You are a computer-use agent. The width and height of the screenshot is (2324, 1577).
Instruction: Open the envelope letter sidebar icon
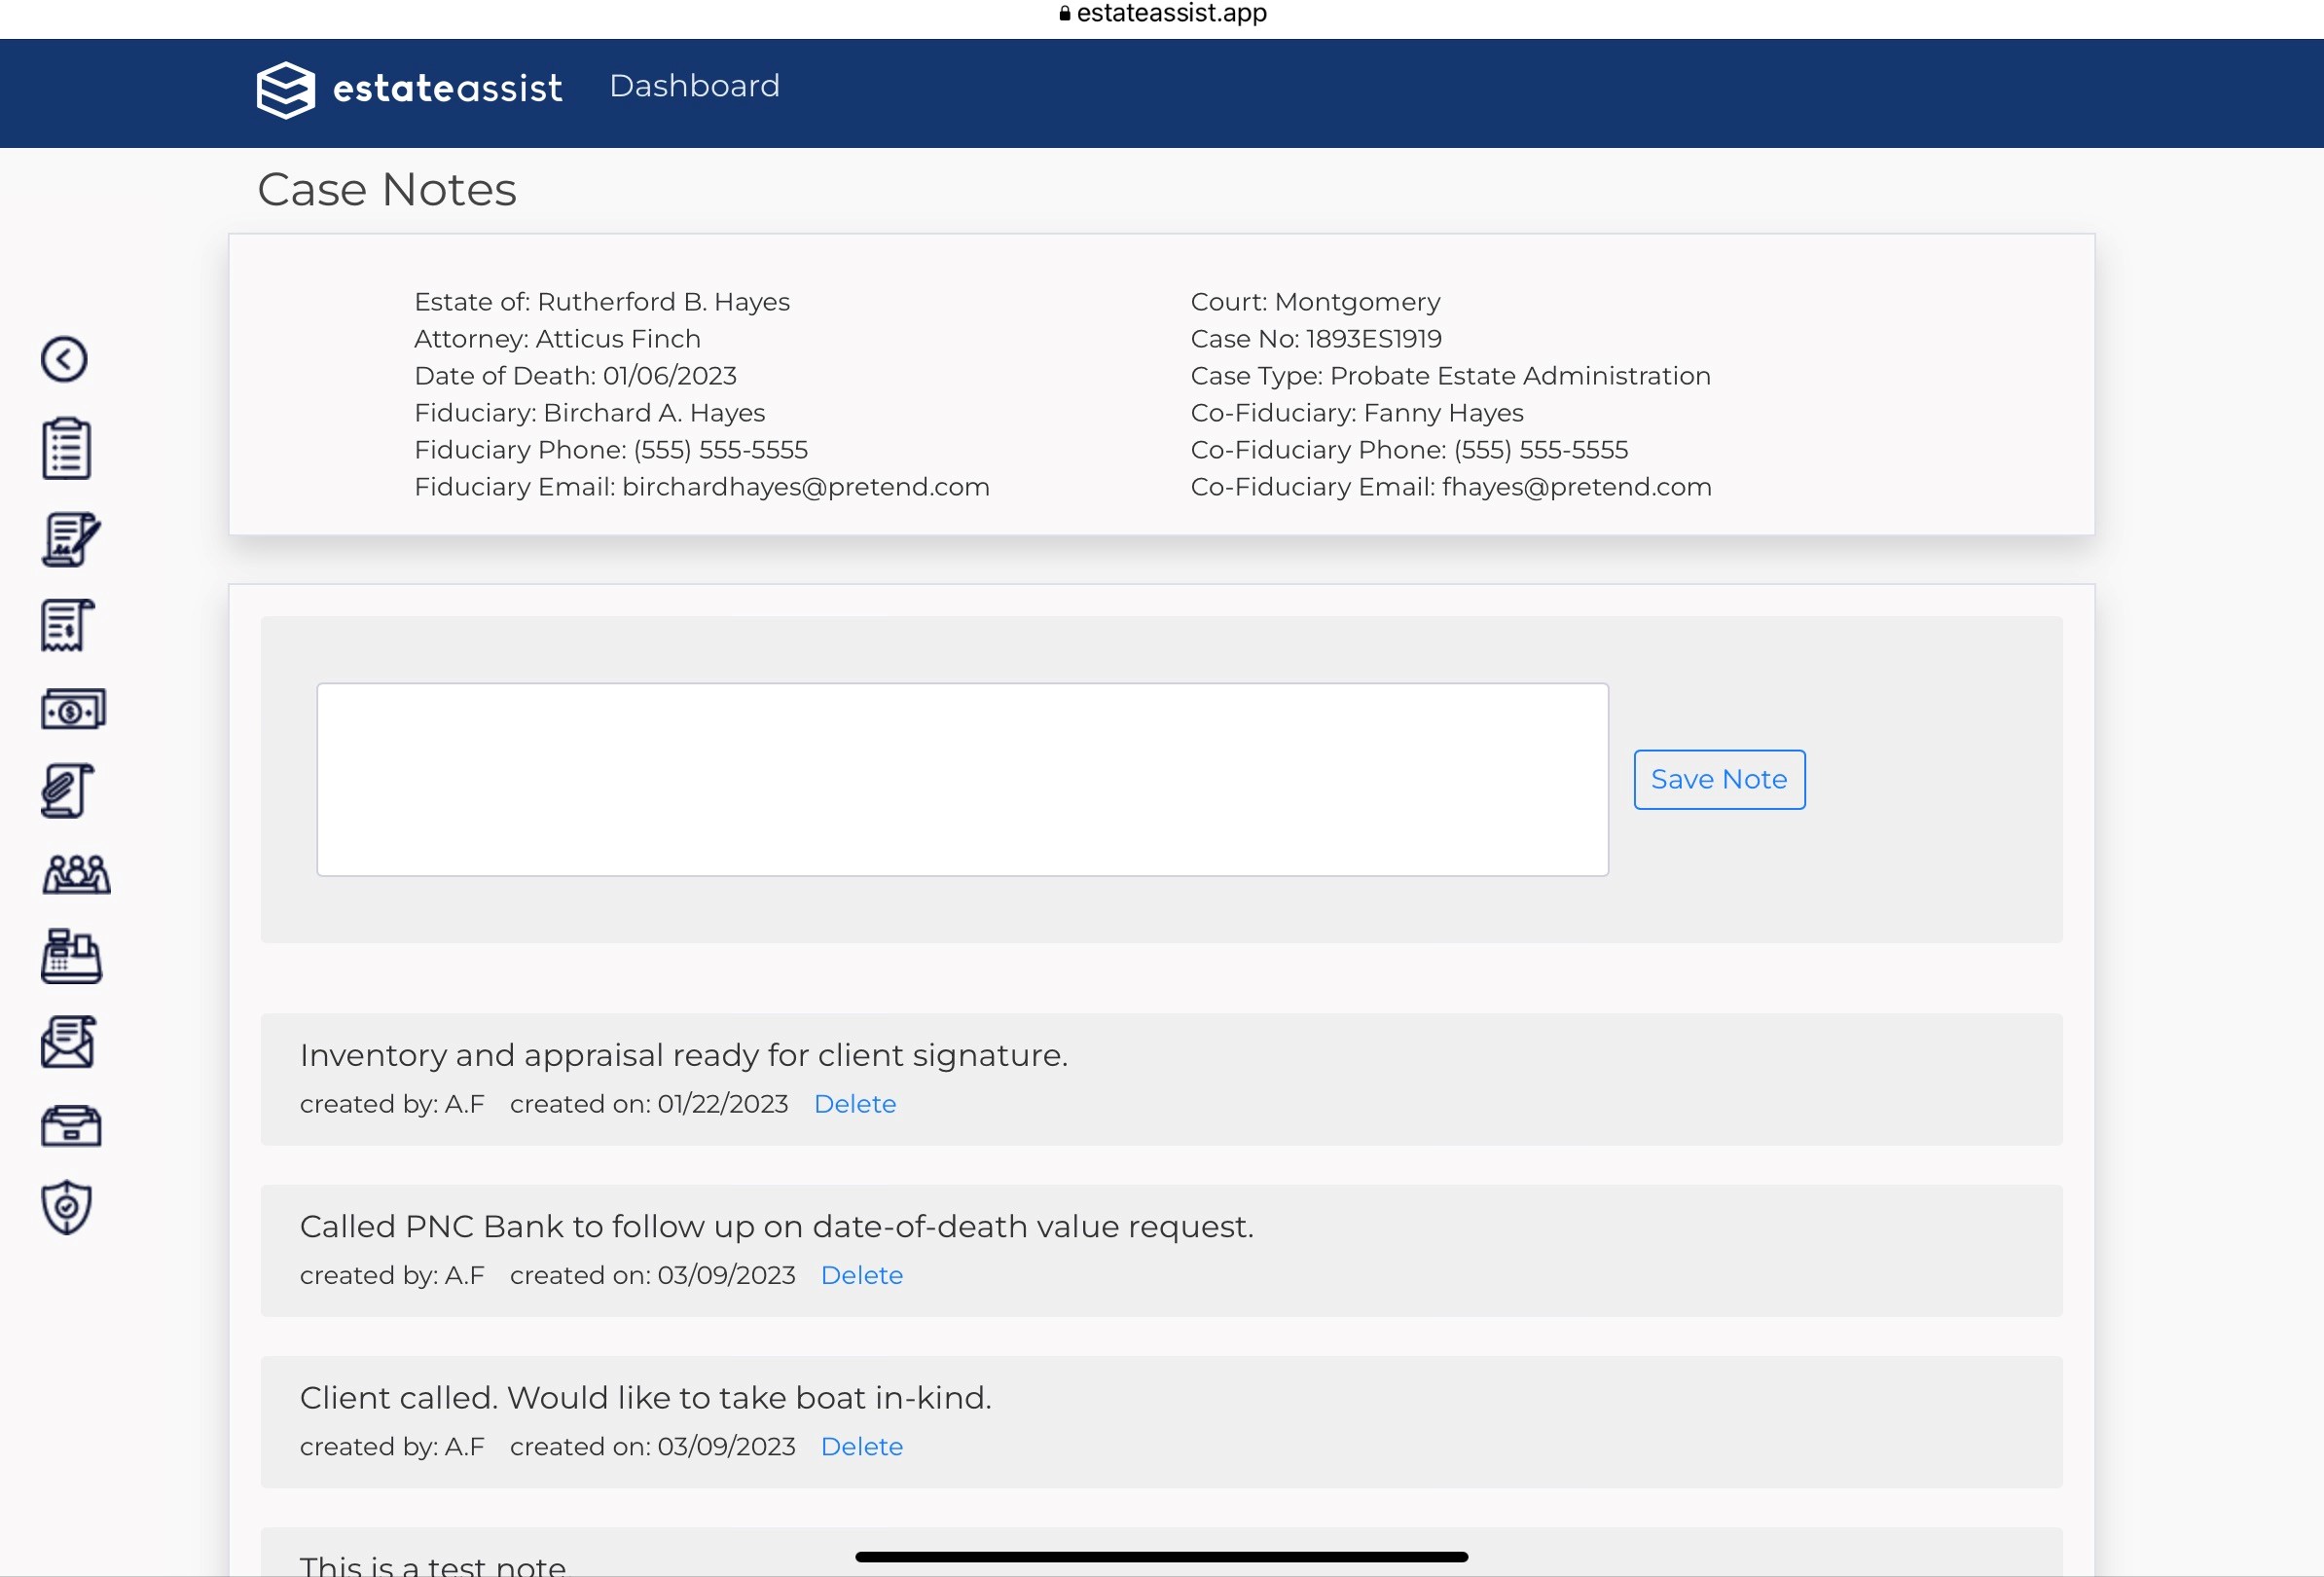[69, 1042]
